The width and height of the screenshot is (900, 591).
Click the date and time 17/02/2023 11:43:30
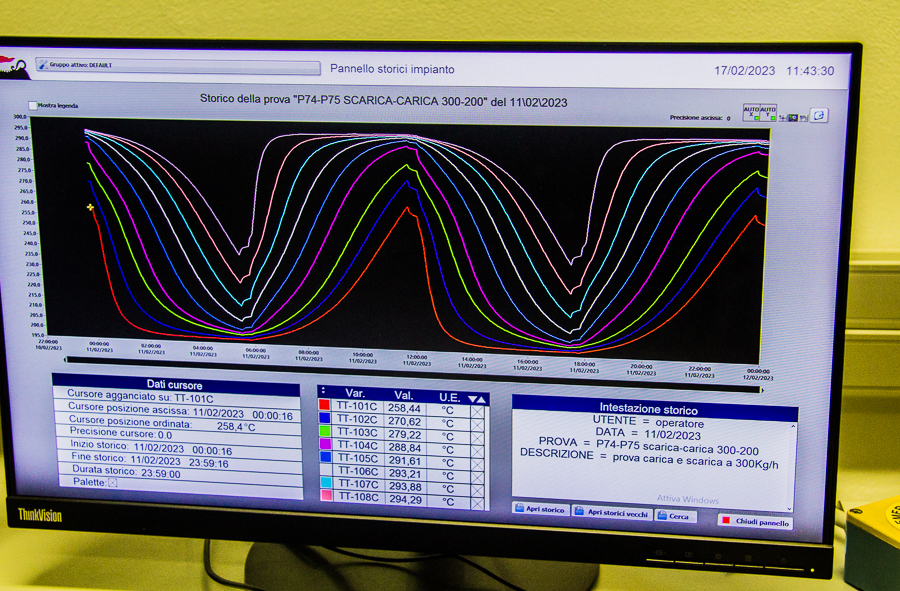point(774,71)
